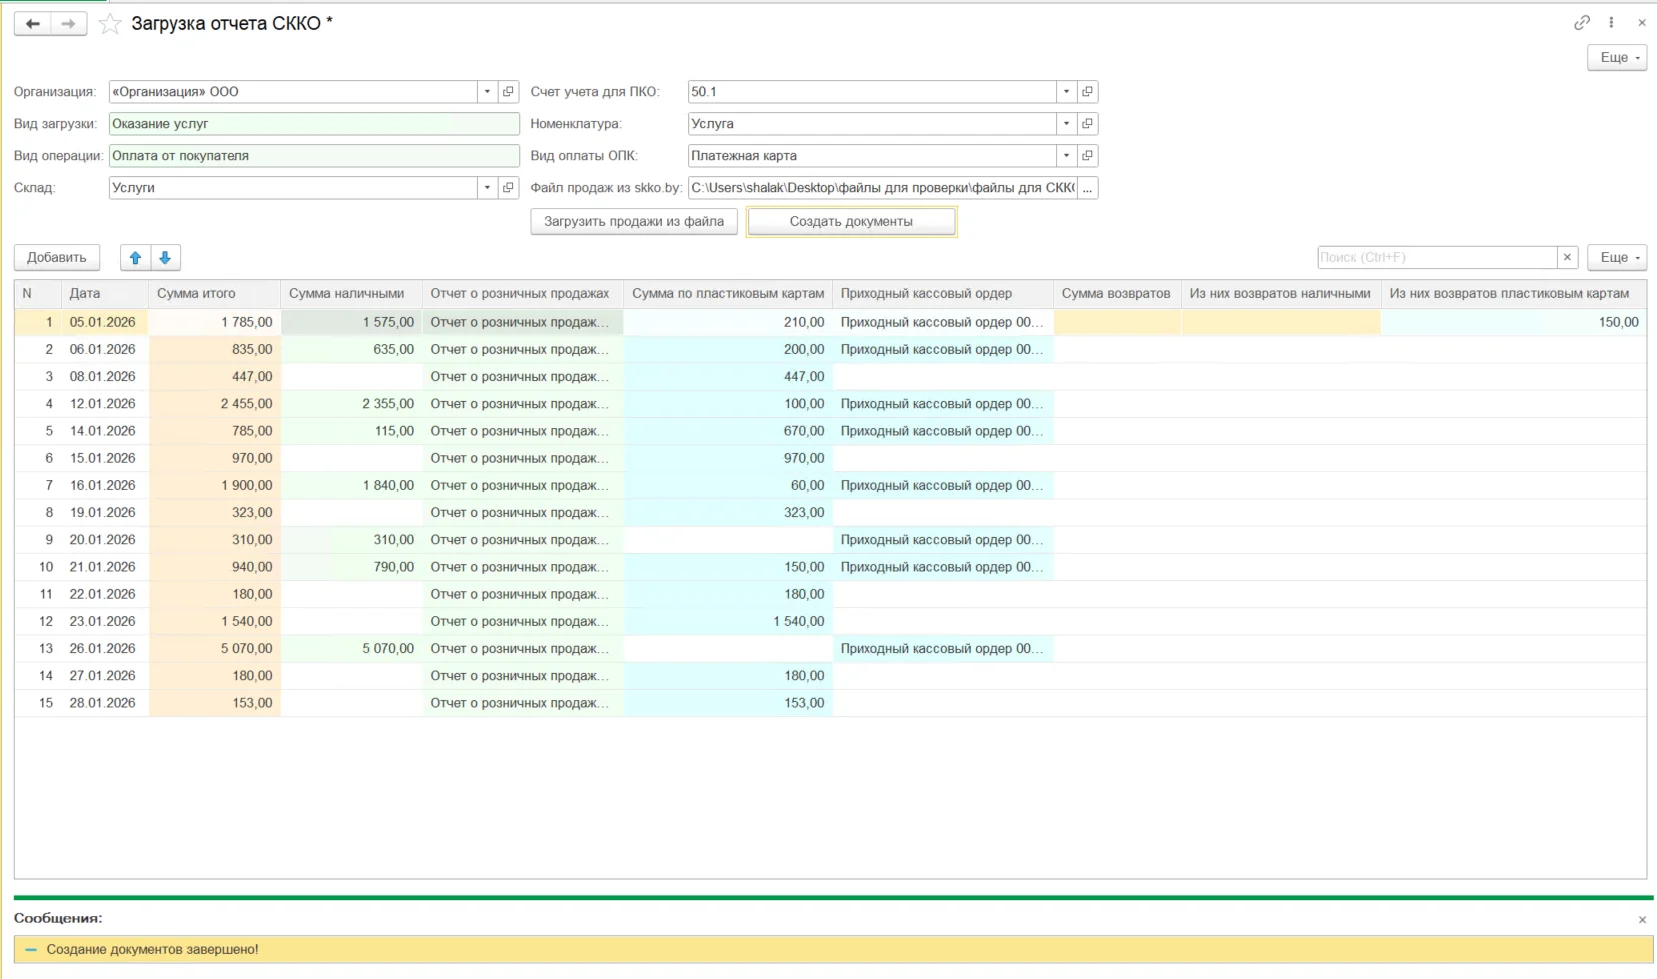The image size is (1657, 979).
Task: Click the file path input field
Action: click(x=882, y=187)
